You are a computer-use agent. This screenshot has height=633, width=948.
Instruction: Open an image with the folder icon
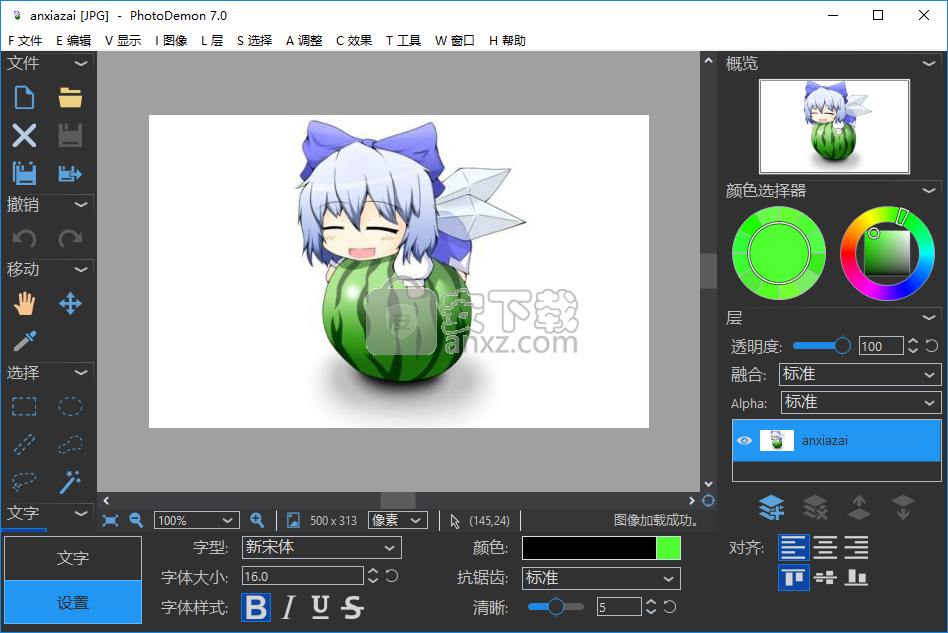(x=70, y=98)
